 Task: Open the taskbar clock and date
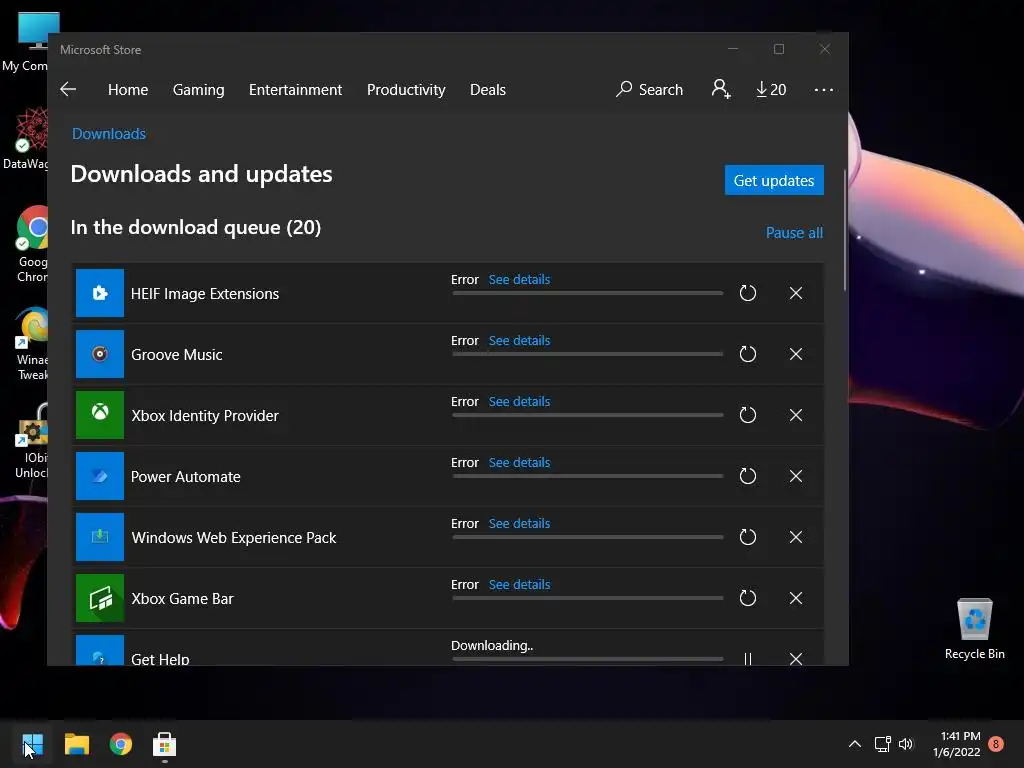[957, 744]
